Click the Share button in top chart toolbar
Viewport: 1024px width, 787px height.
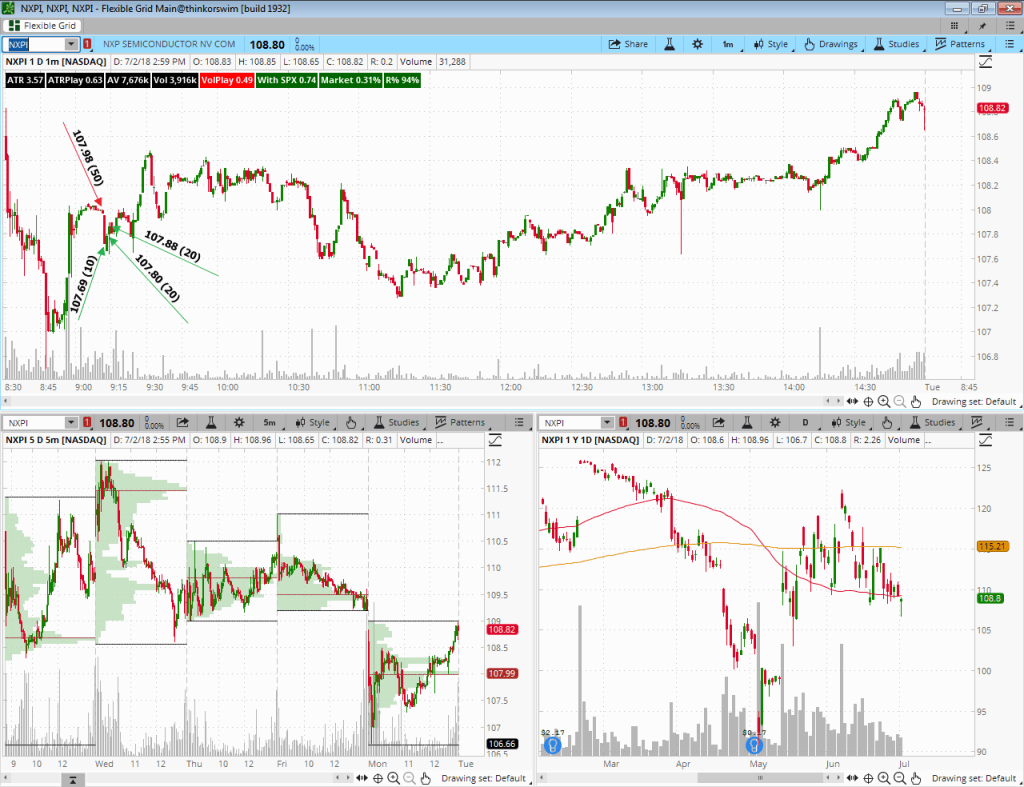click(x=628, y=44)
